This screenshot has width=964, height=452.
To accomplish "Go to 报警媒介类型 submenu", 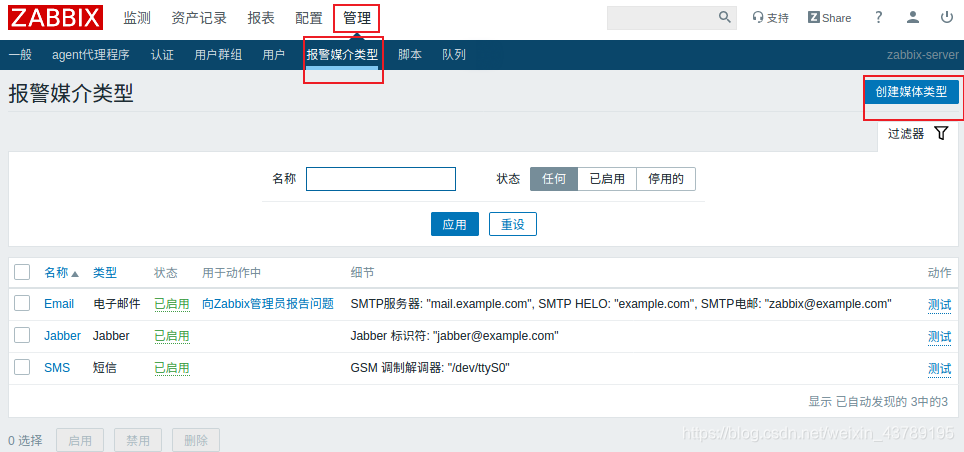I will click(342, 55).
